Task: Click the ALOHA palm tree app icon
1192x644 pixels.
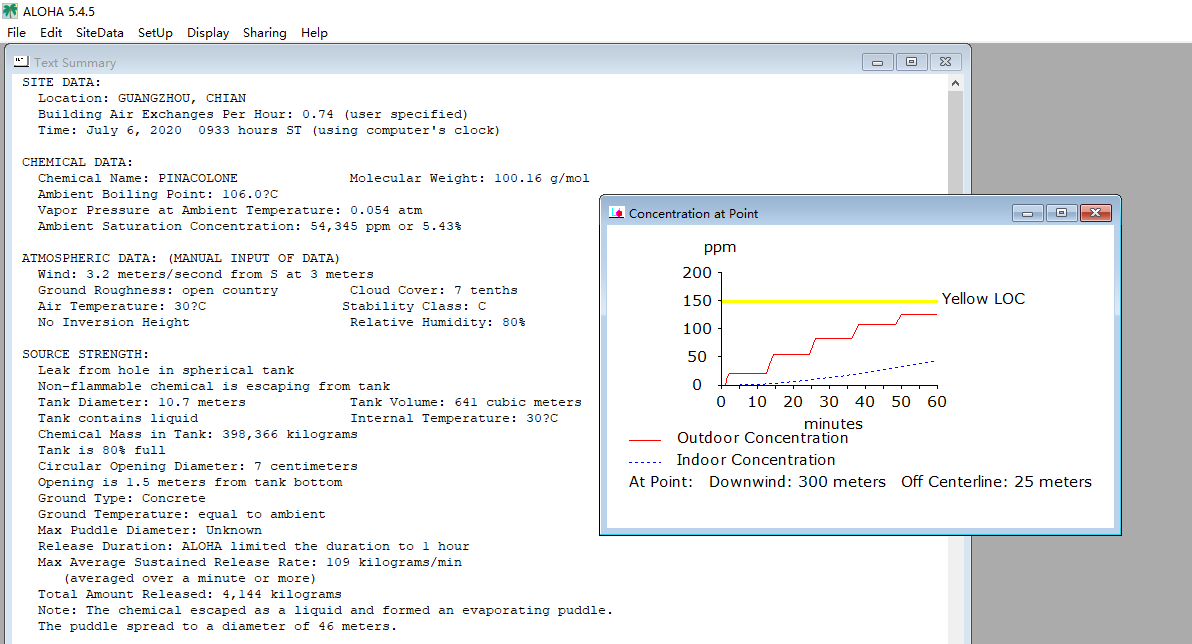Action: tap(10, 11)
